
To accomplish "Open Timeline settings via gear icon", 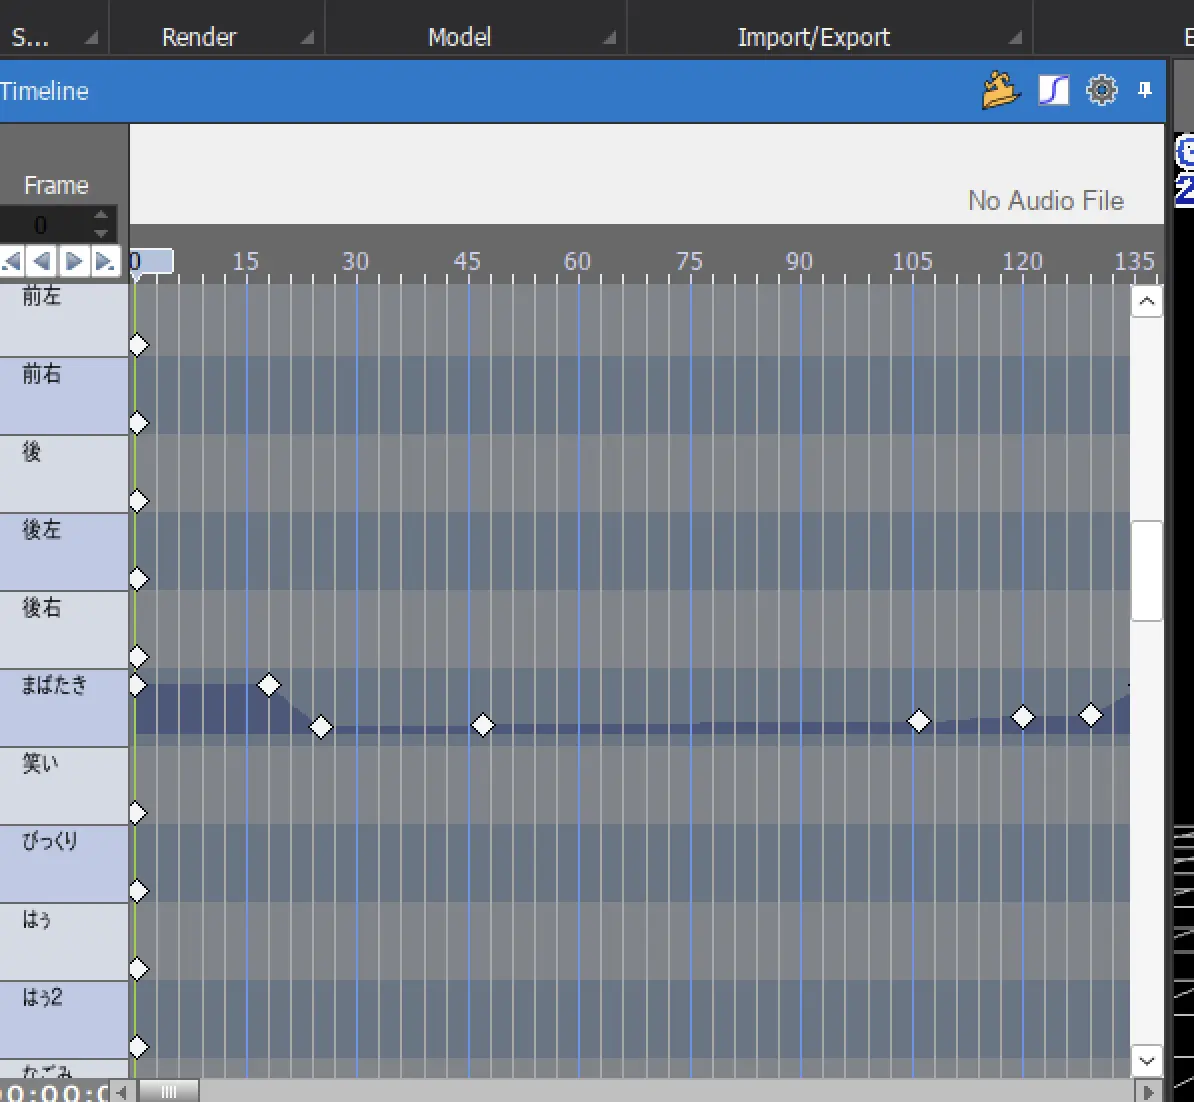I will pos(1101,90).
